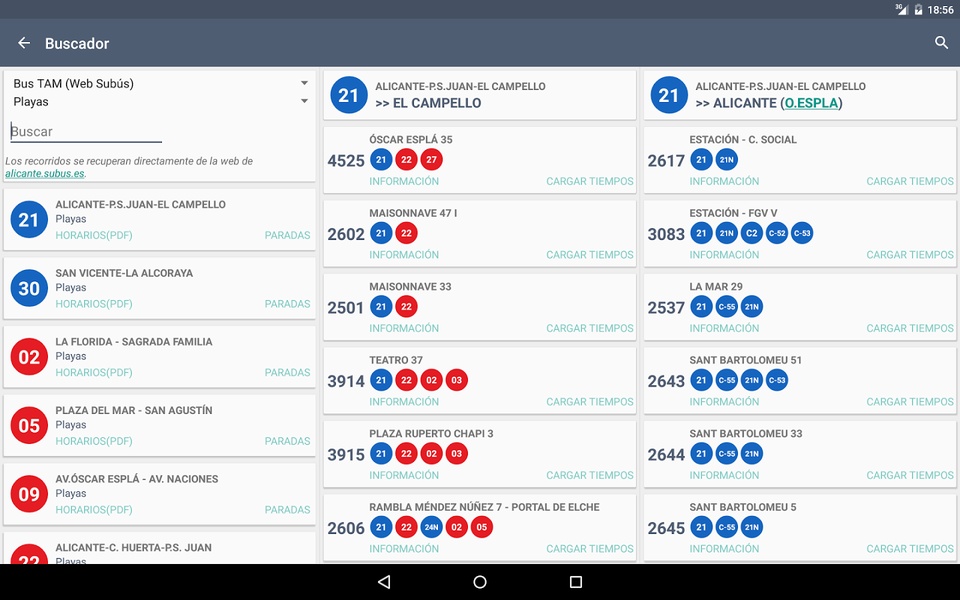Viewport: 960px width, 600px height.
Task: Open INFORMACIÓN for stop 3915
Action: click(404, 475)
